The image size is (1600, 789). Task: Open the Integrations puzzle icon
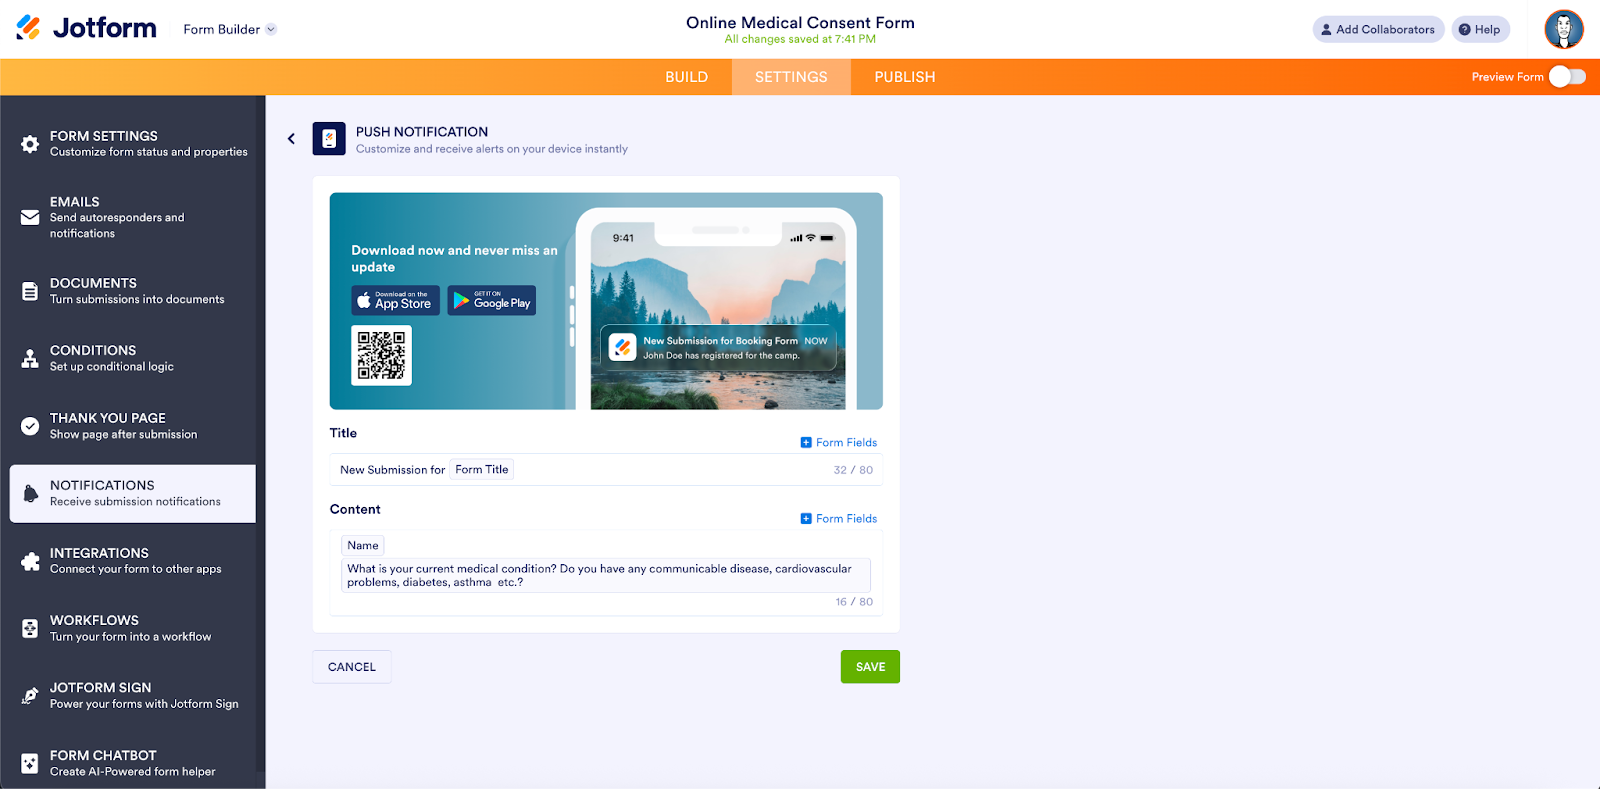tap(30, 561)
